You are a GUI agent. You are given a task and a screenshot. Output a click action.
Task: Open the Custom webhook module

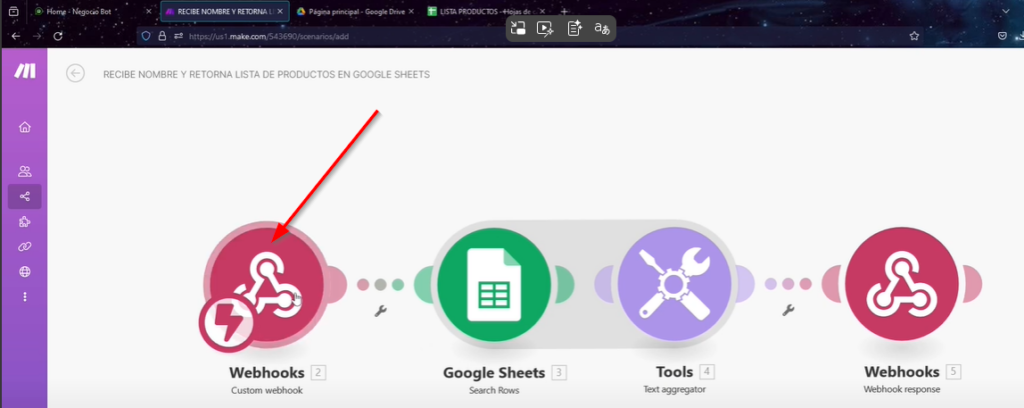click(x=266, y=285)
